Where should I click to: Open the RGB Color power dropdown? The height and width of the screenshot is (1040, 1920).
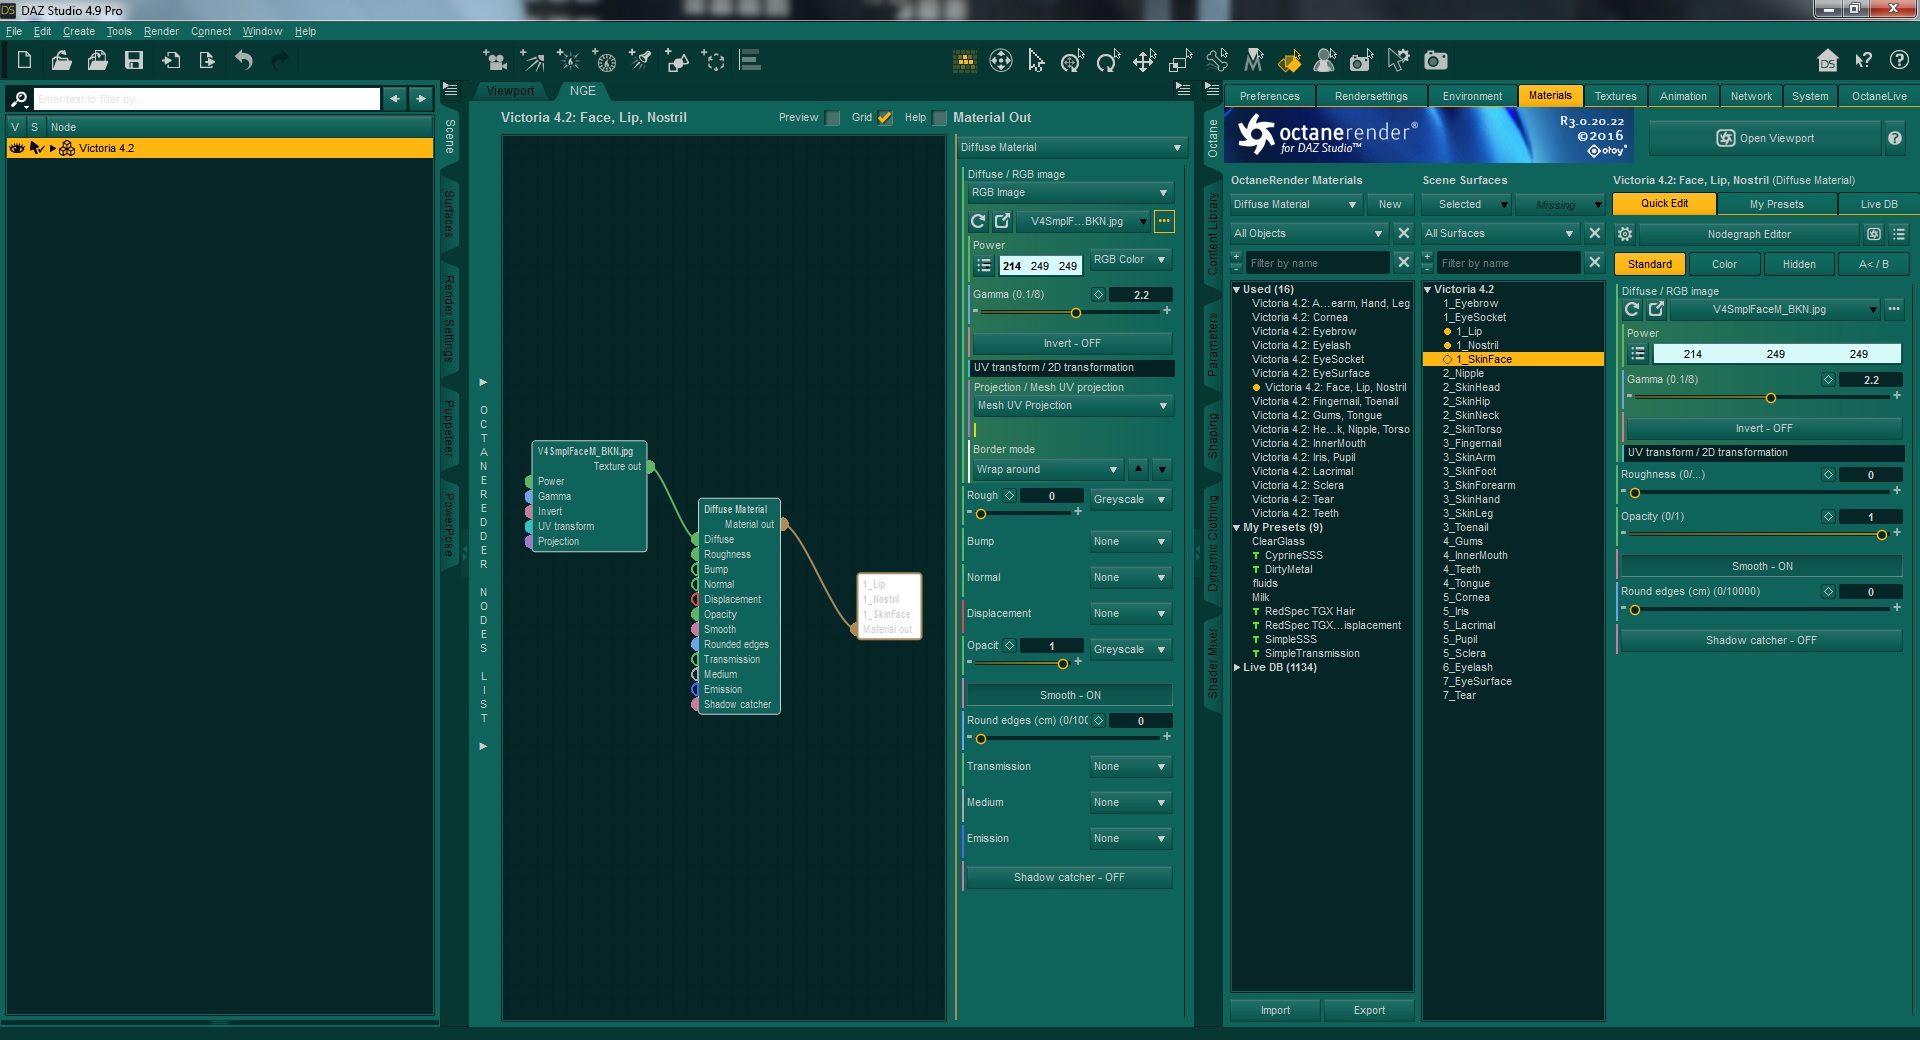point(1130,260)
